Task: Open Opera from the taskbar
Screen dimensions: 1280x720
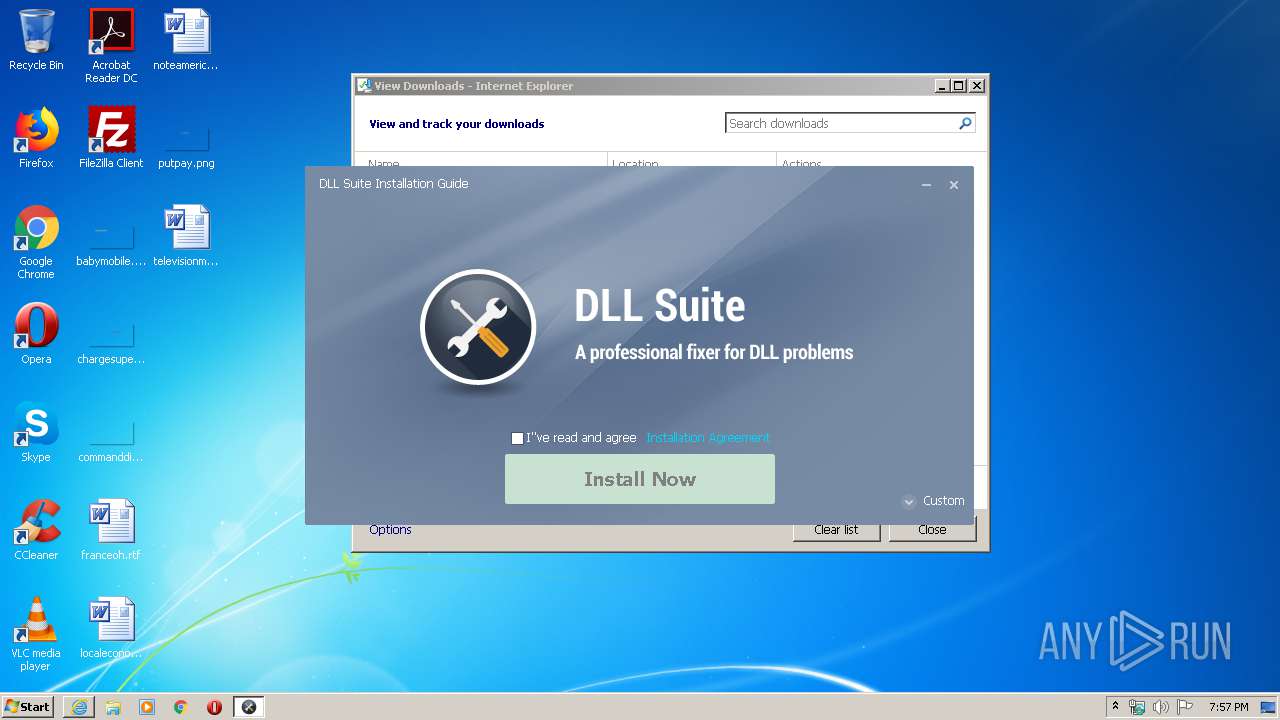Action: 214,707
